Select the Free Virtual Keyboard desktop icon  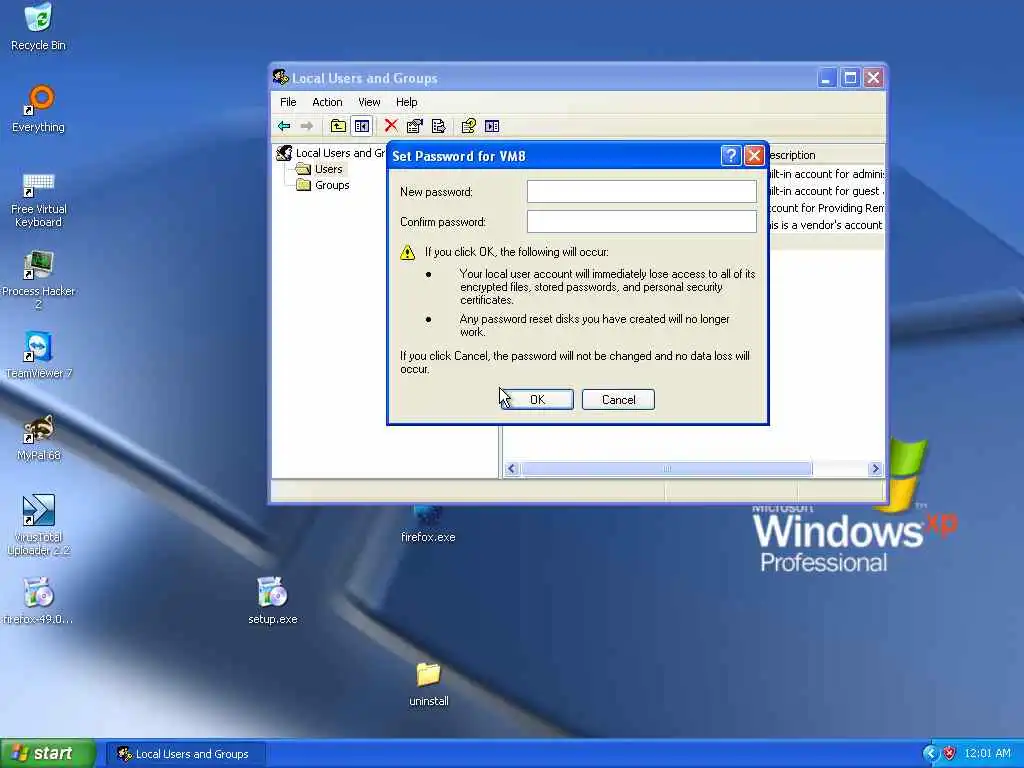38,199
